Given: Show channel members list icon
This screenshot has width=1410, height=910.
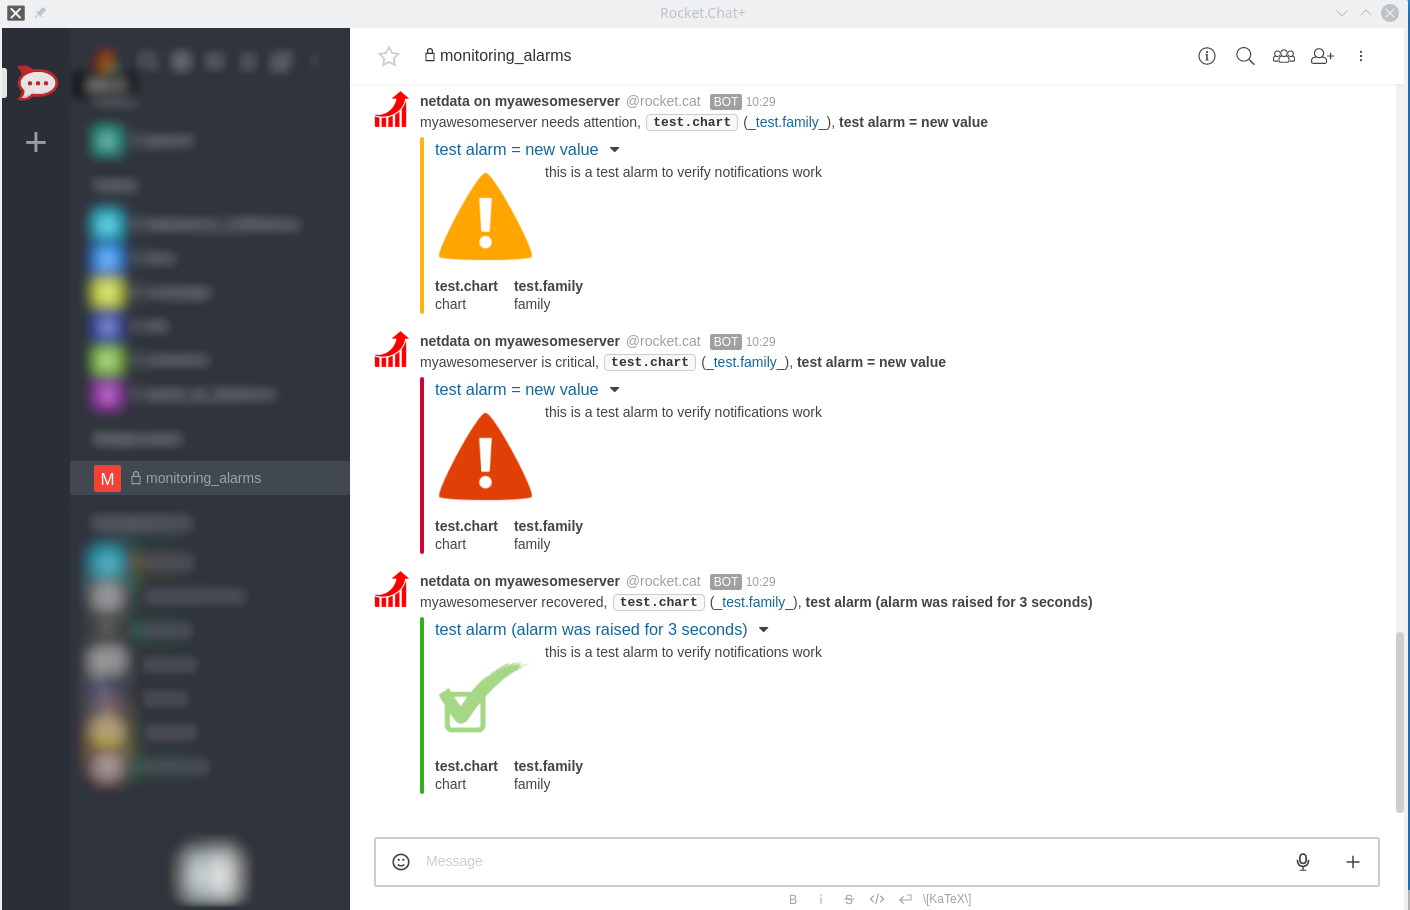Looking at the screenshot, I should (1284, 56).
